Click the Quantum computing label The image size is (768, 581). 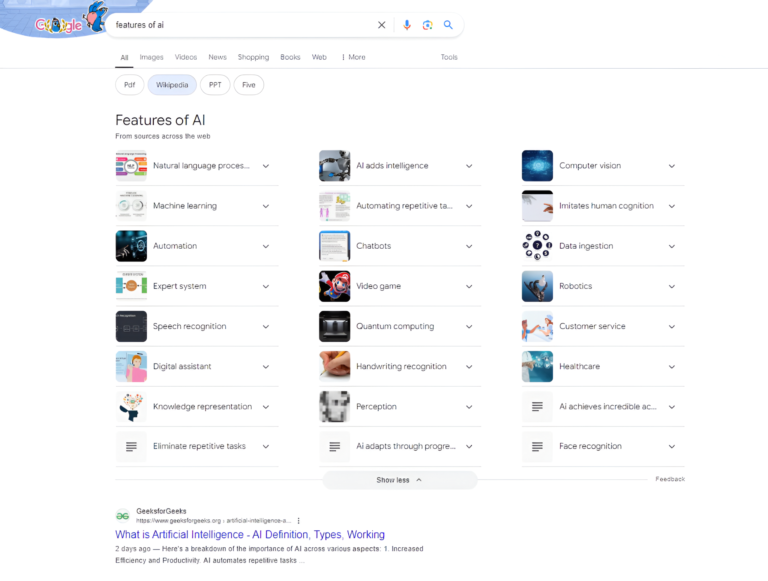click(x=395, y=326)
